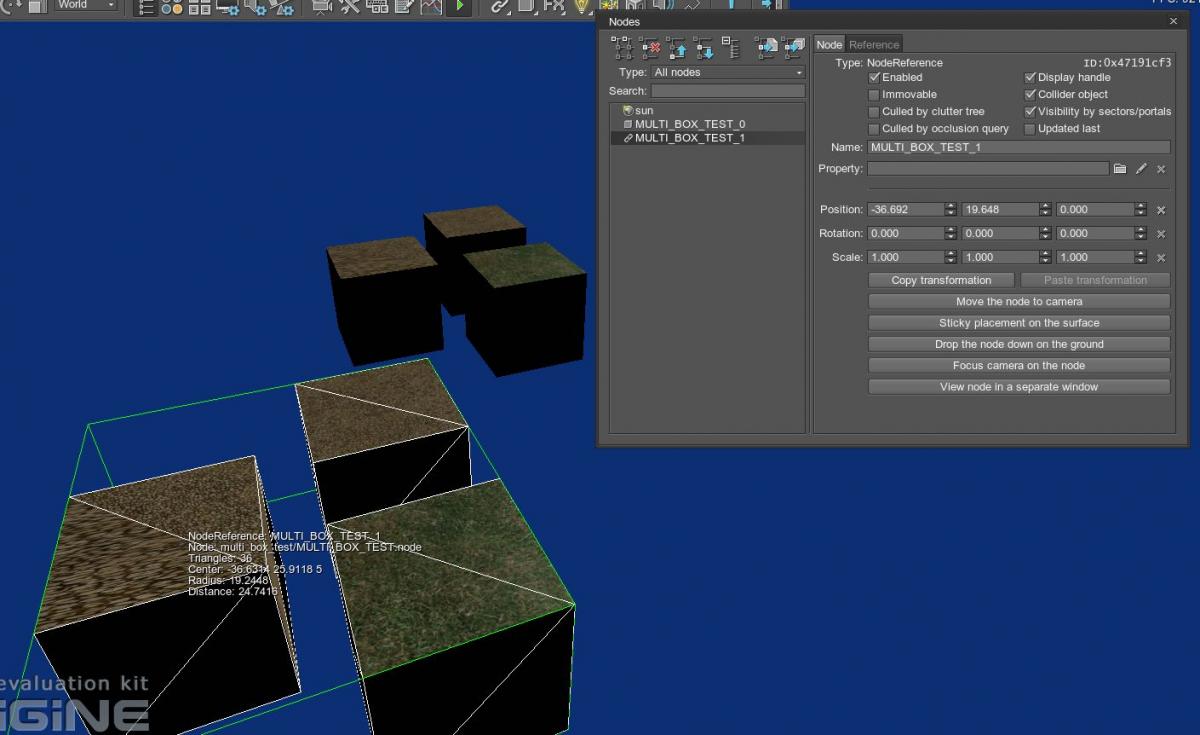Screen dimensions: 1200x735
Task: Click the collapse node tree icon
Action: point(731,47)
